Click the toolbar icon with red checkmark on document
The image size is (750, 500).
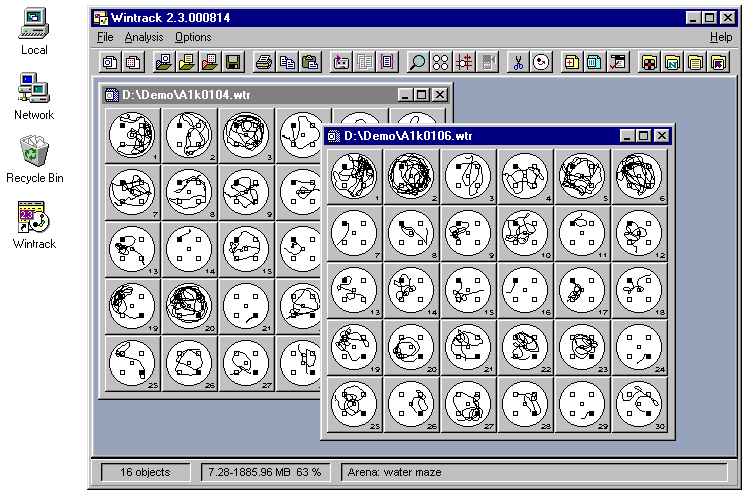pos(618,62)
